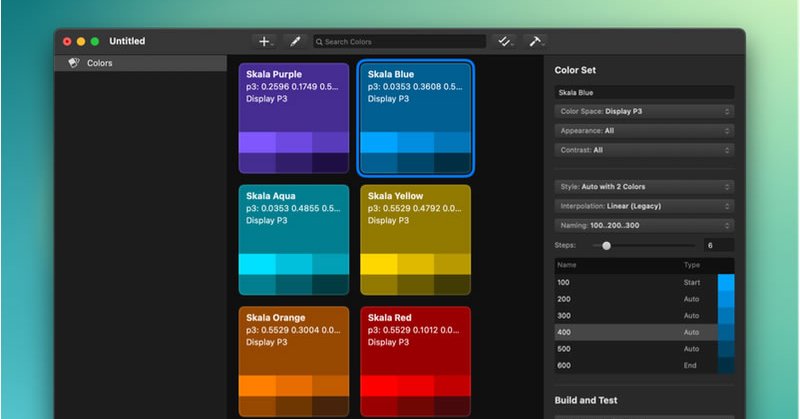Screen dimensions: 800x419
Task: Select the eyedropper tool
Action: pos(295,42)
